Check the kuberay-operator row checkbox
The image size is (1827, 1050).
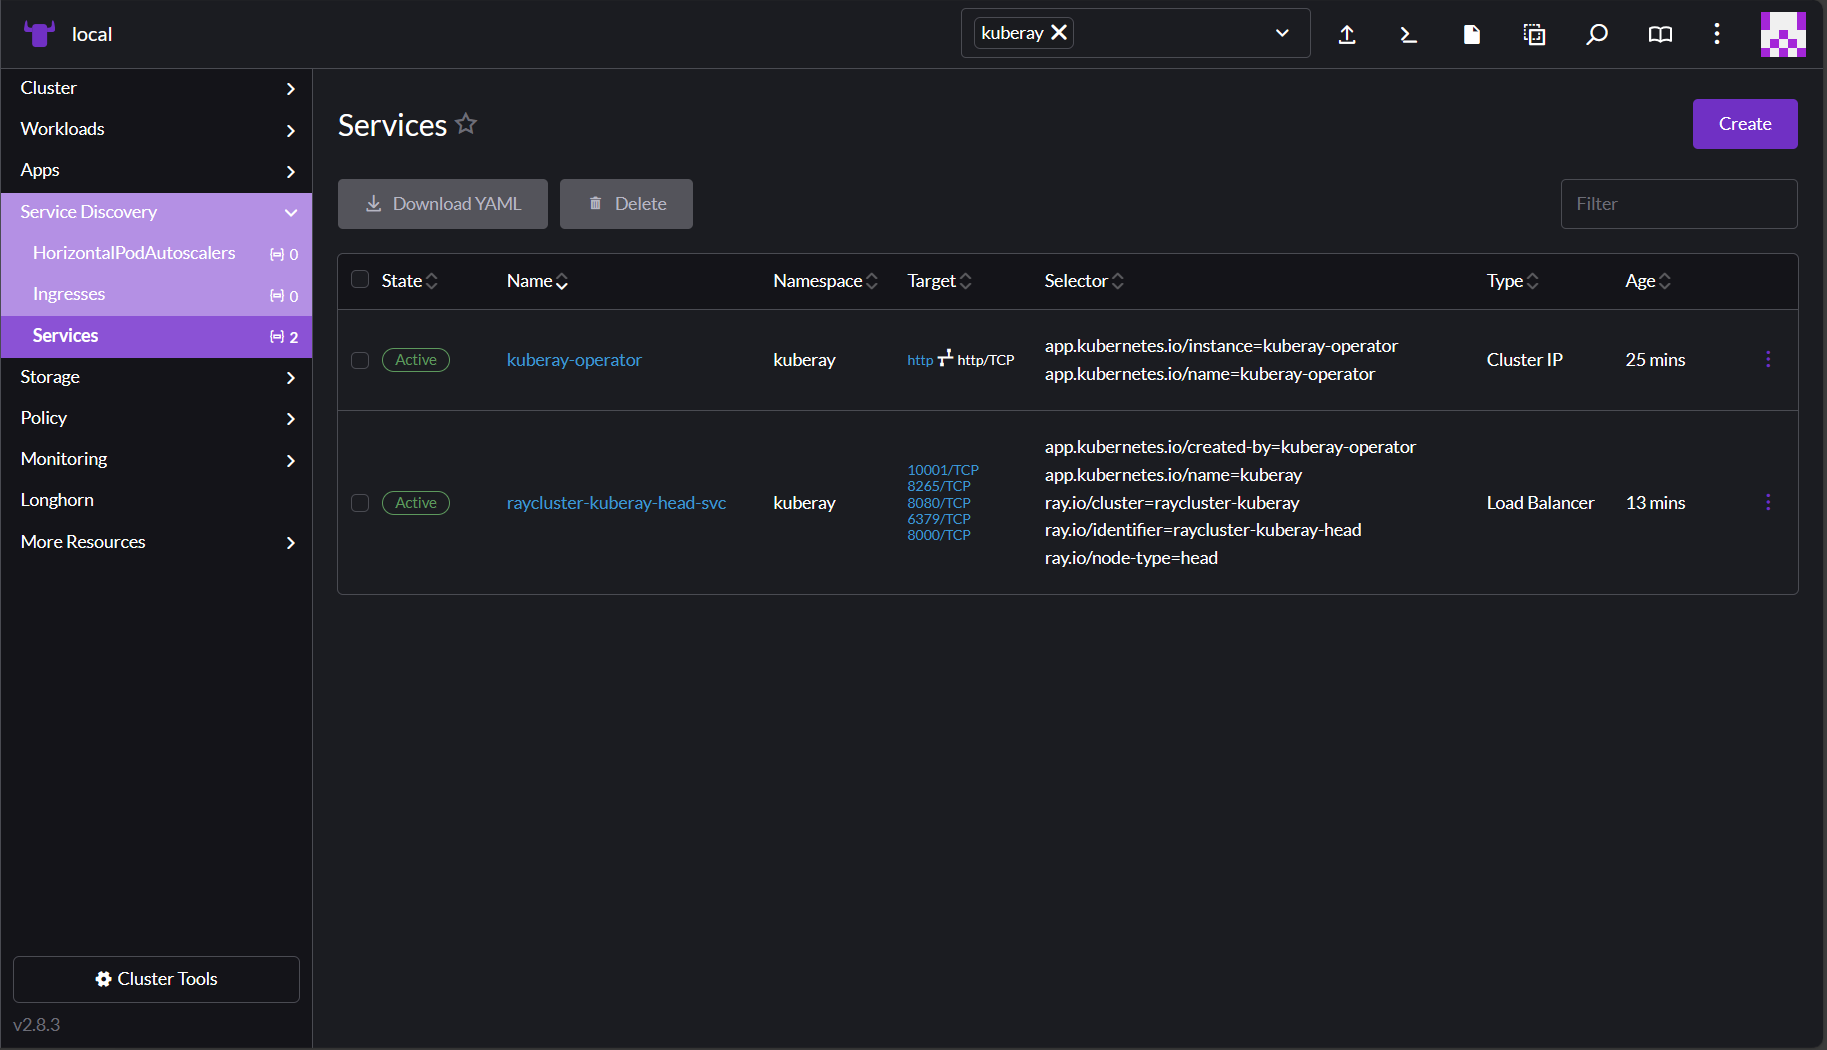pyautogui.click(x=360, y=360)
